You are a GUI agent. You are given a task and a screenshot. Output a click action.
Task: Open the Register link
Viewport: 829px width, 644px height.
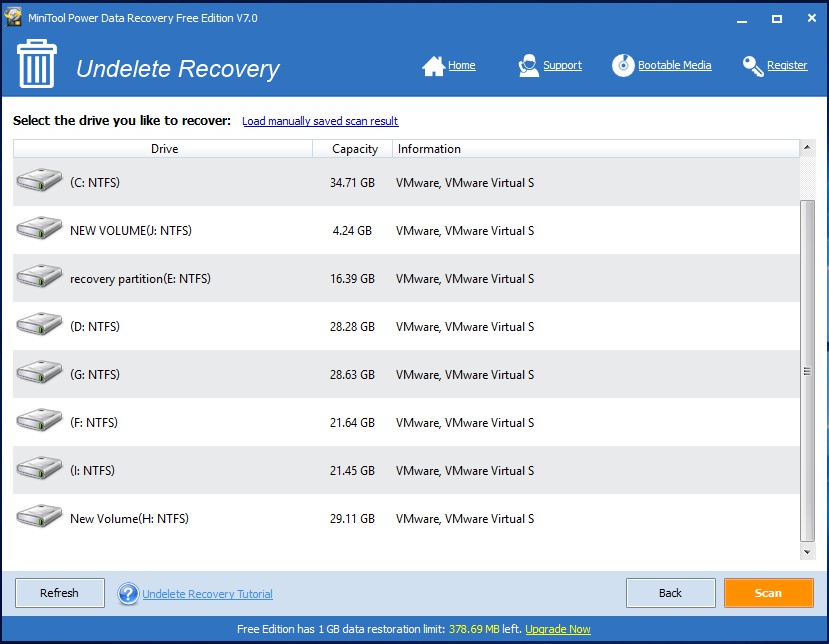click(787, 65)
